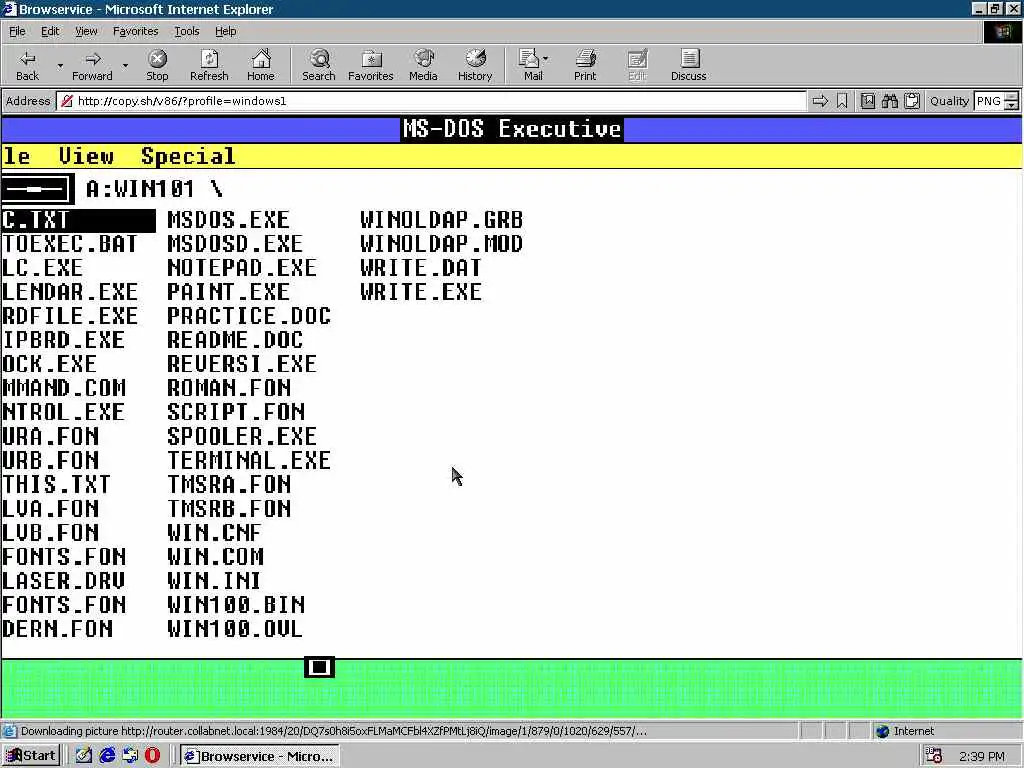Refresh the current page

[209, 65]
